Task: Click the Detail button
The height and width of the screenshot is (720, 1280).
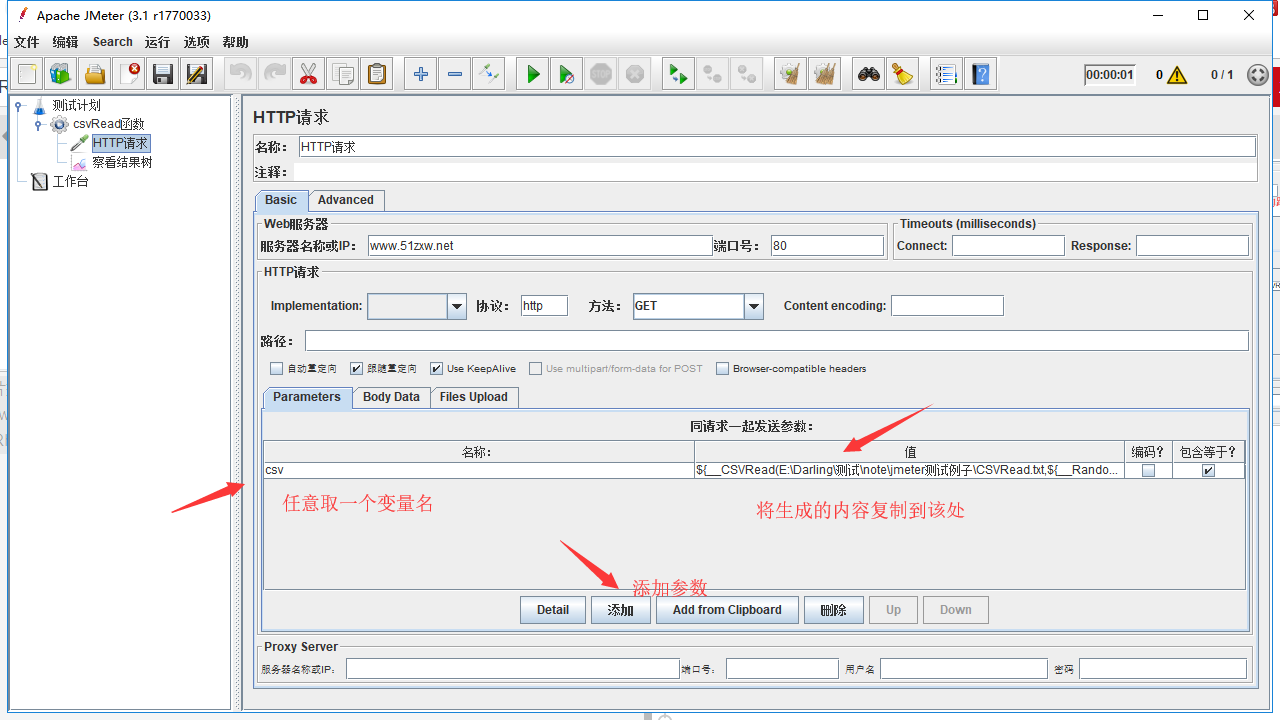Action: 553,610
